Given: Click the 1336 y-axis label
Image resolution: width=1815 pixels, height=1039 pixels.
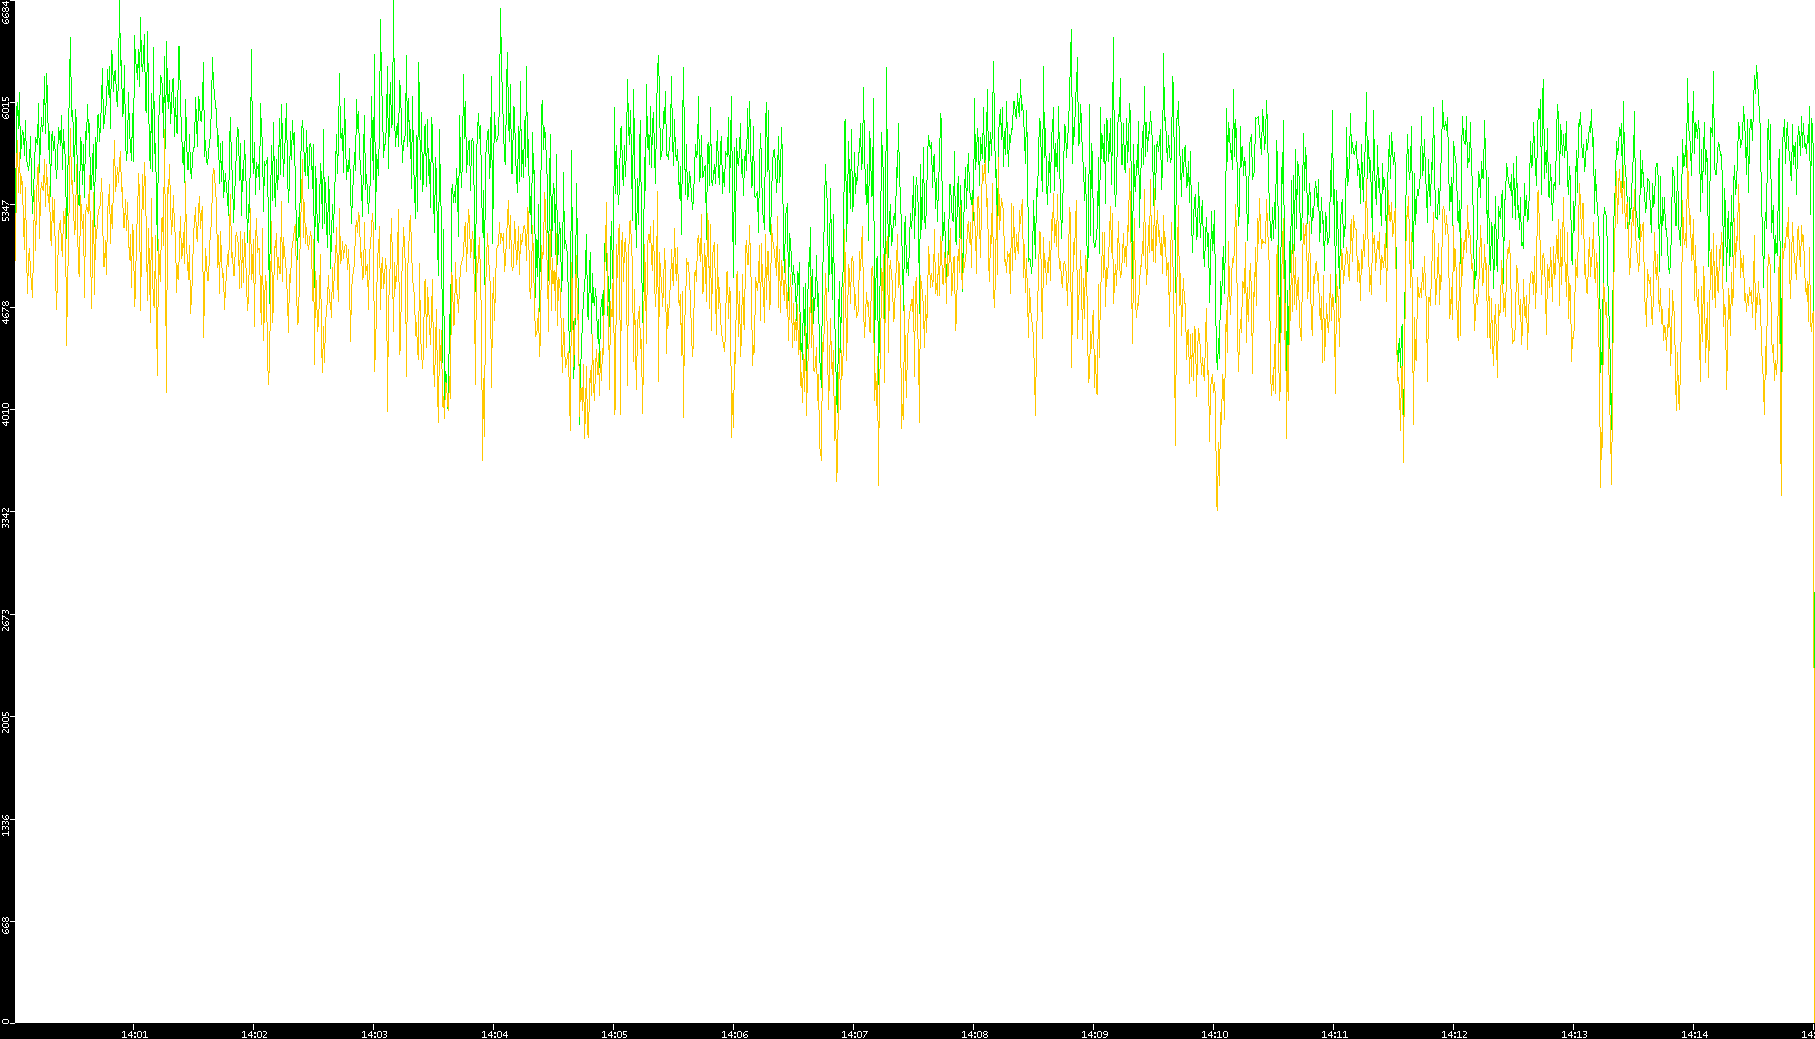Looking at the screenshot, I should pyautogui.click(x=7, y=825).
